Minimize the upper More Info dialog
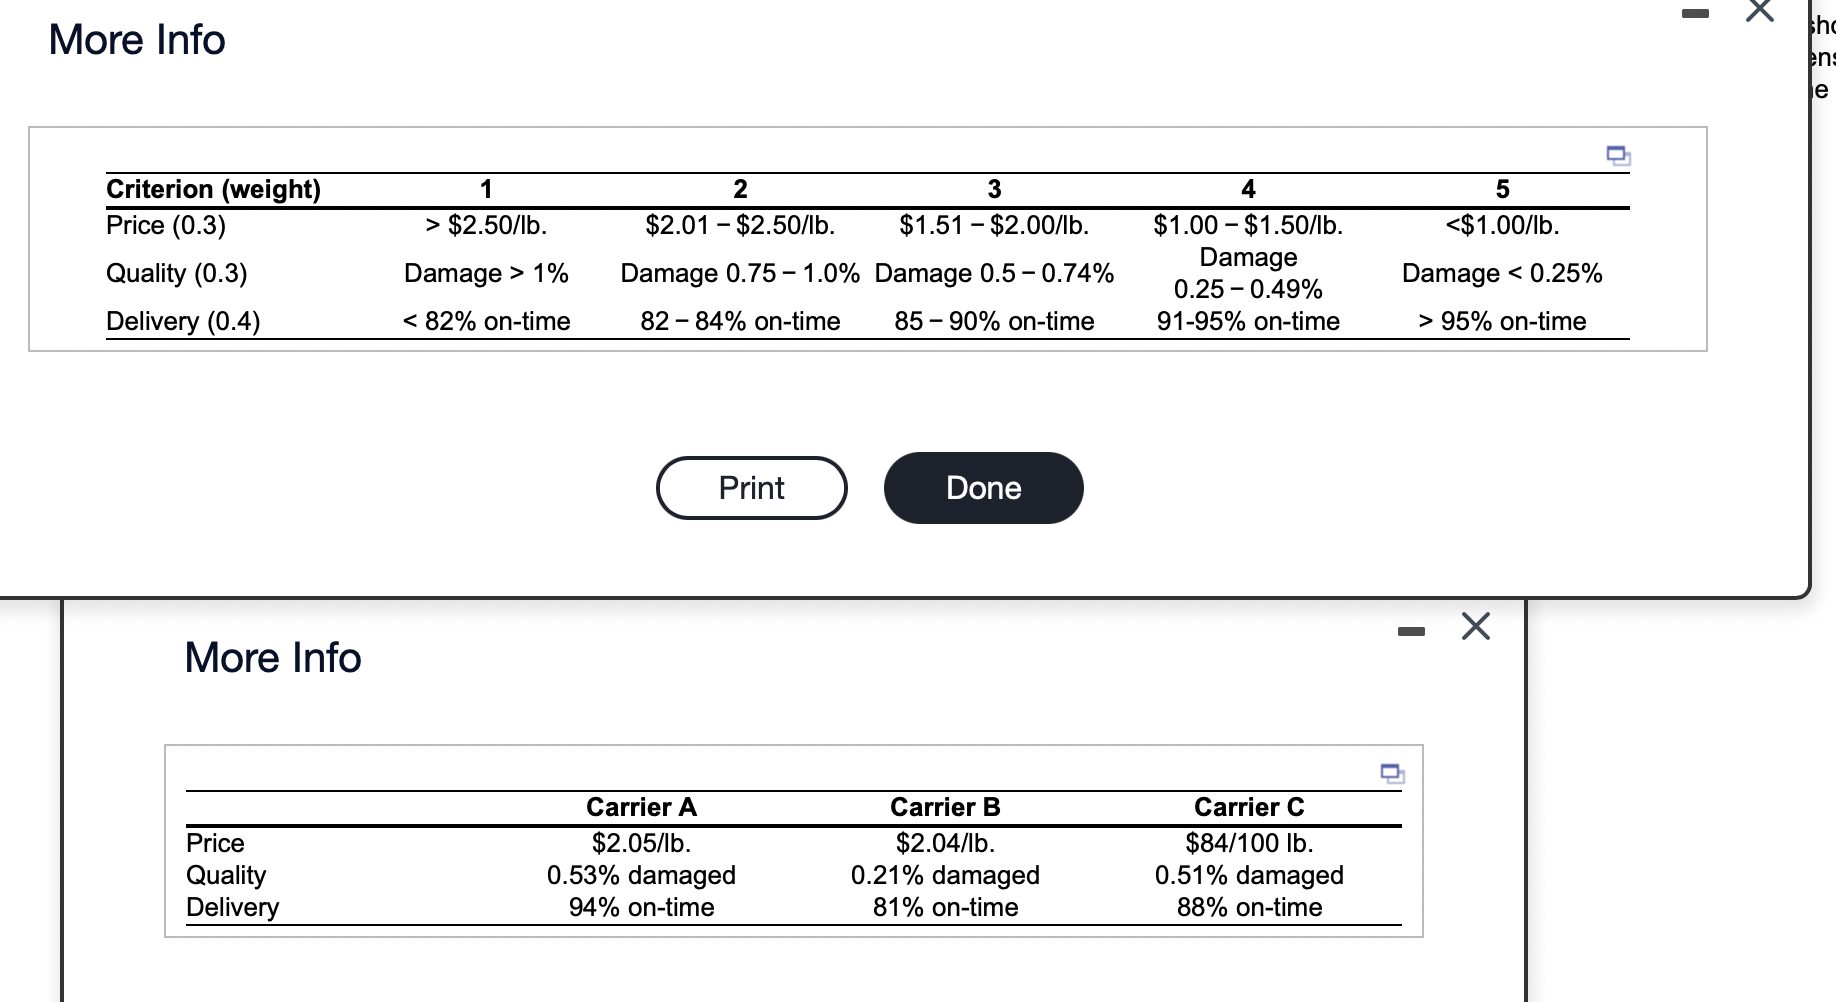The width and height of the screenshot is (1836, 1002). pos(1694,14)
